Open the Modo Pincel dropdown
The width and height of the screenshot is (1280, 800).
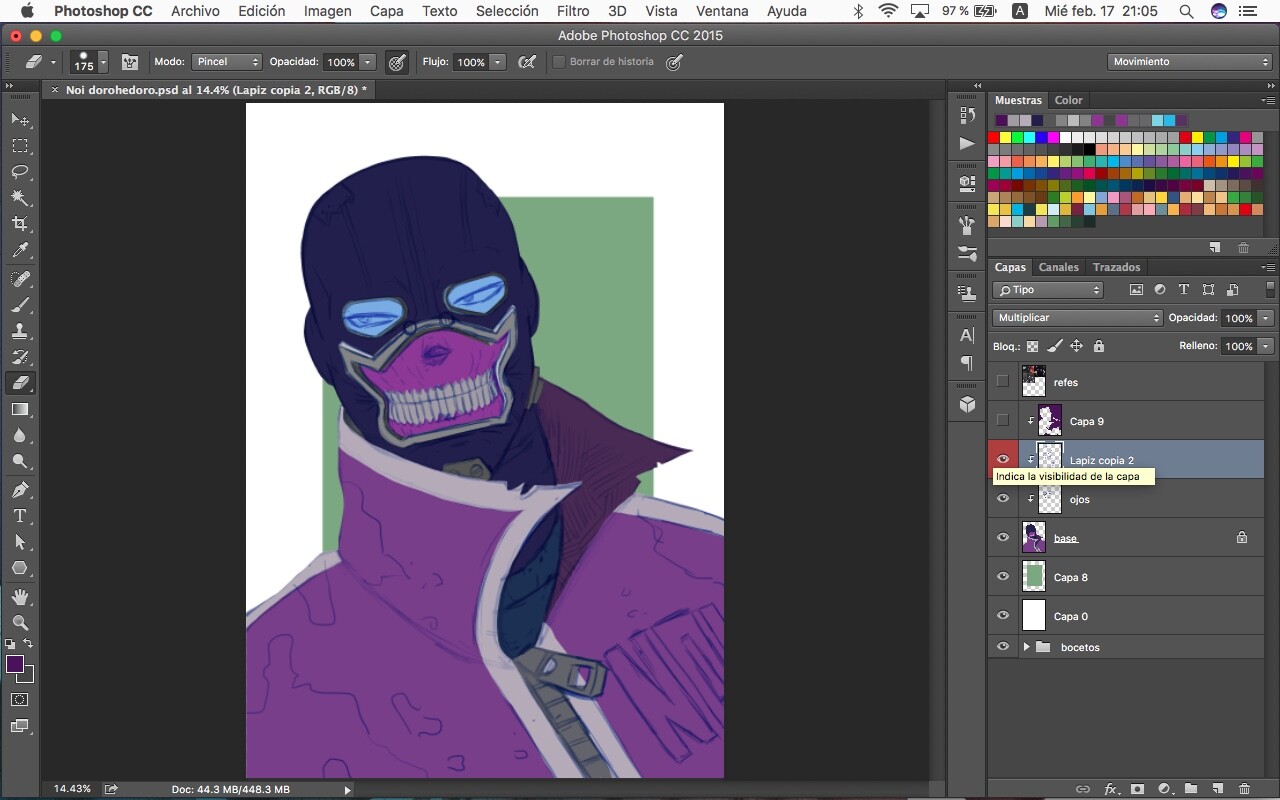[x=227, y=62]
